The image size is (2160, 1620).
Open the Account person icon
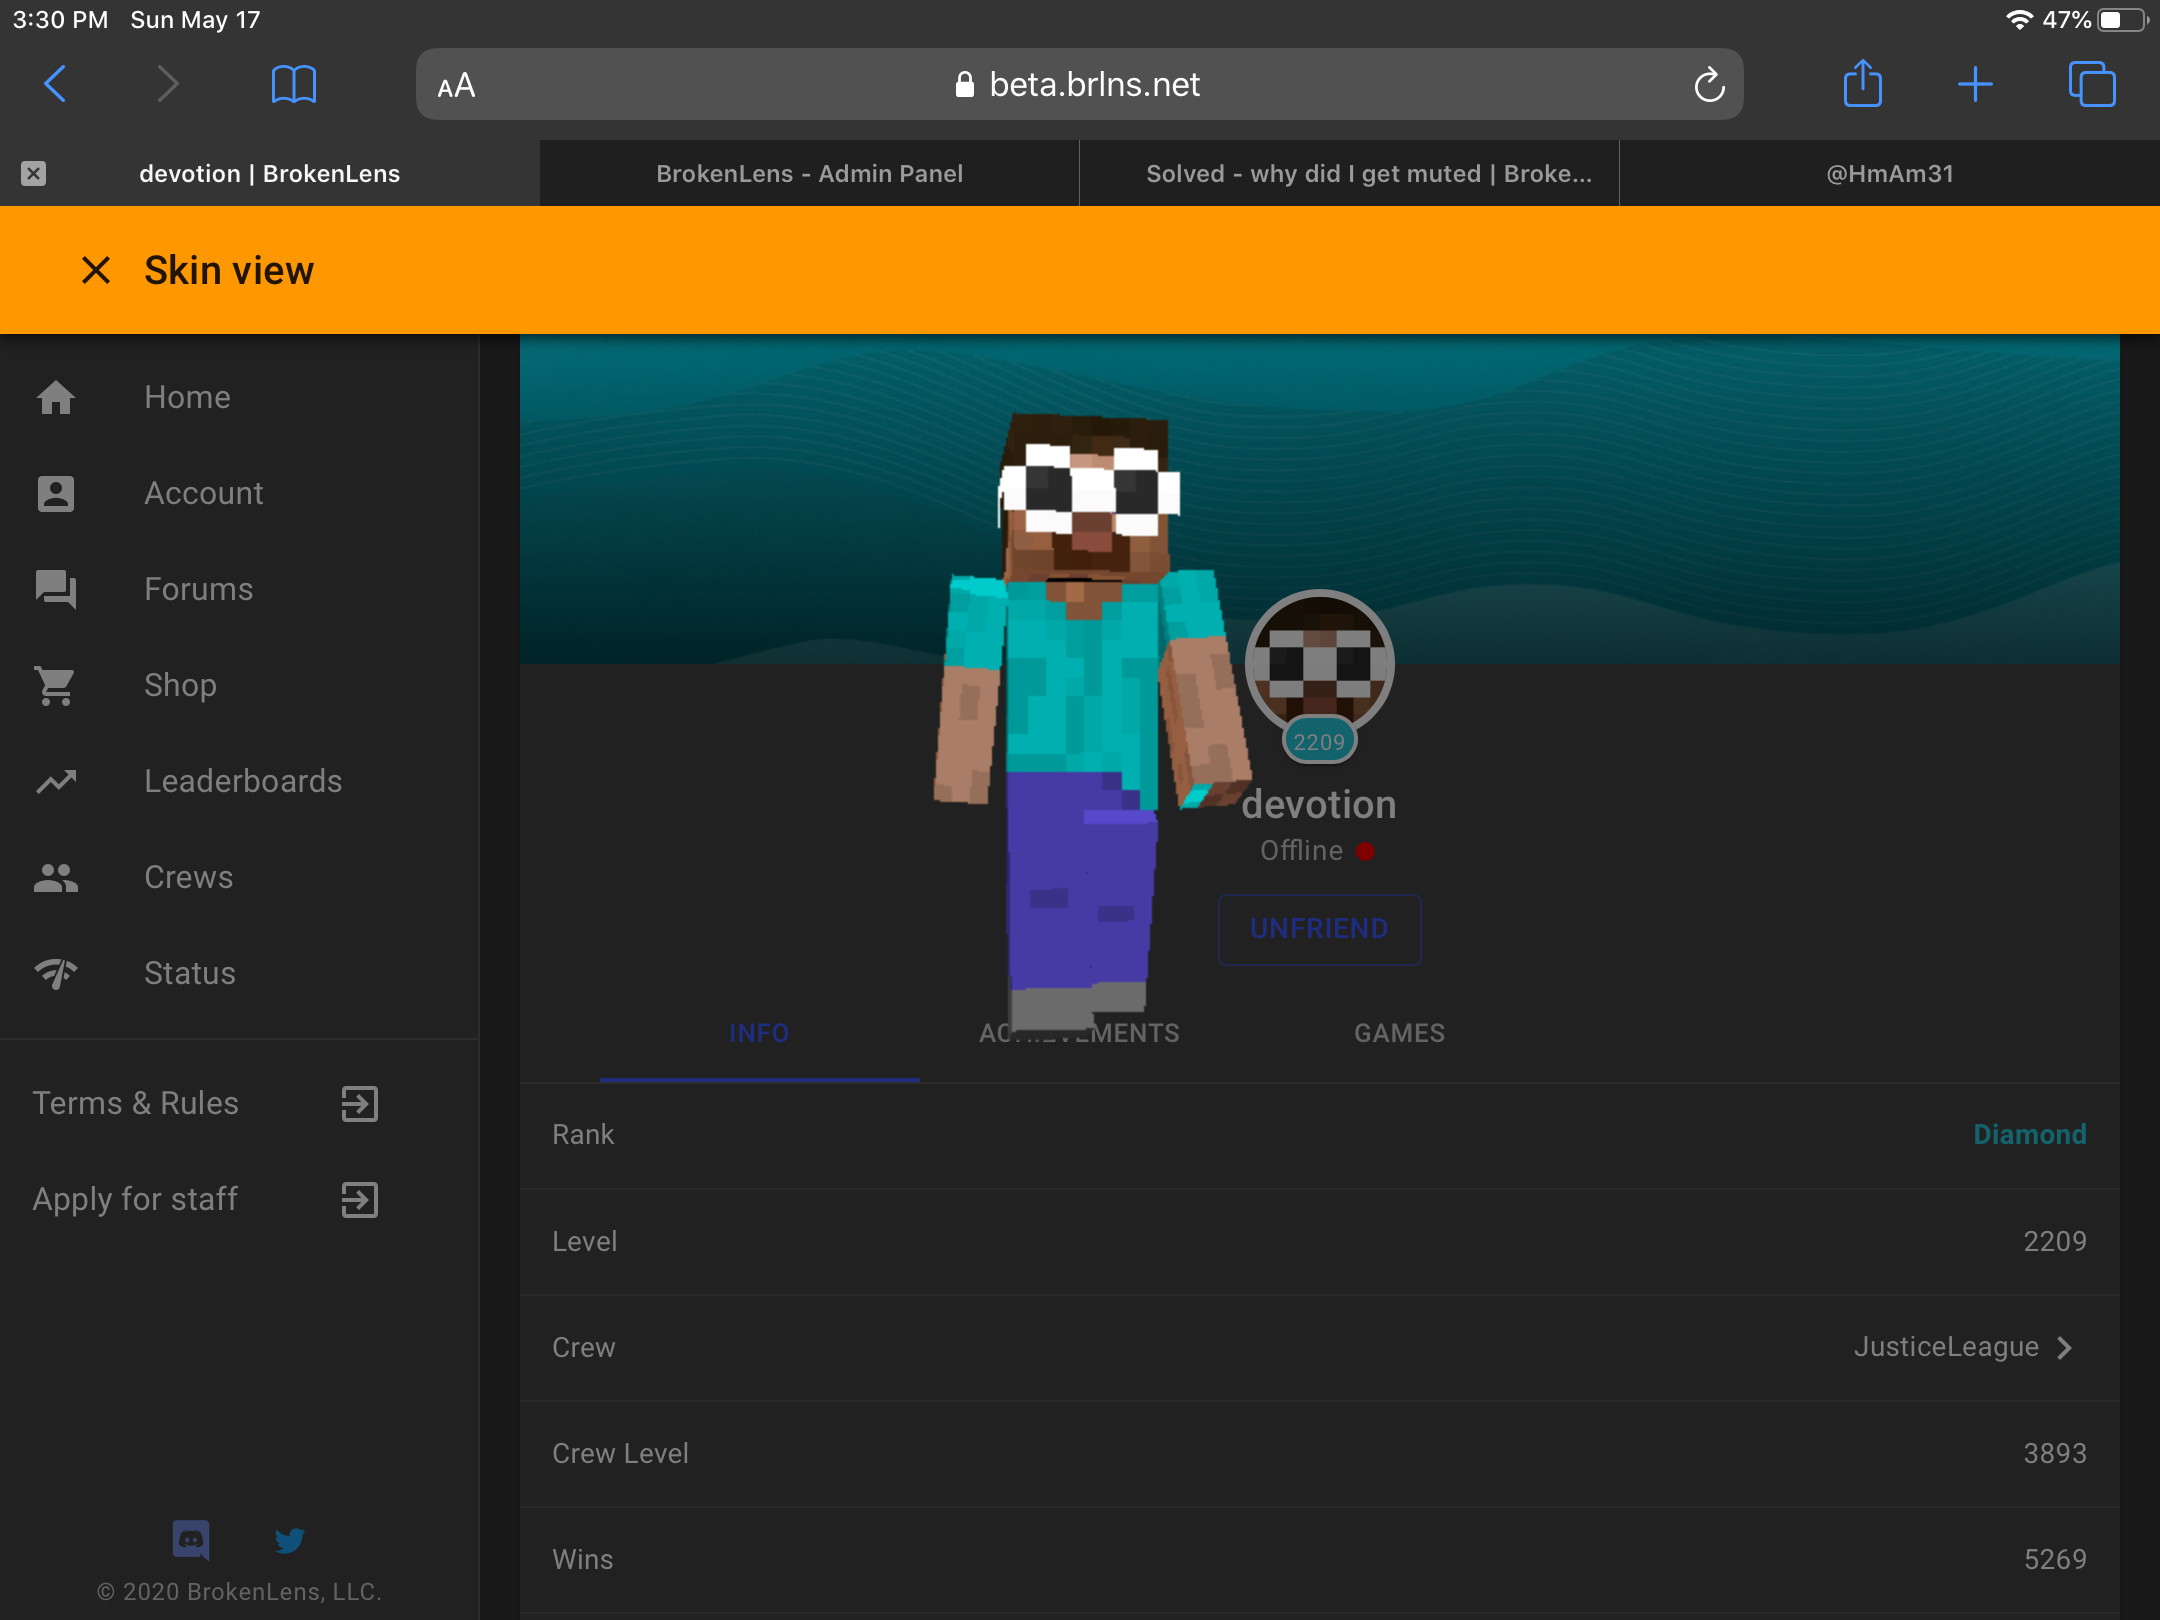click(x=56, y=493)
